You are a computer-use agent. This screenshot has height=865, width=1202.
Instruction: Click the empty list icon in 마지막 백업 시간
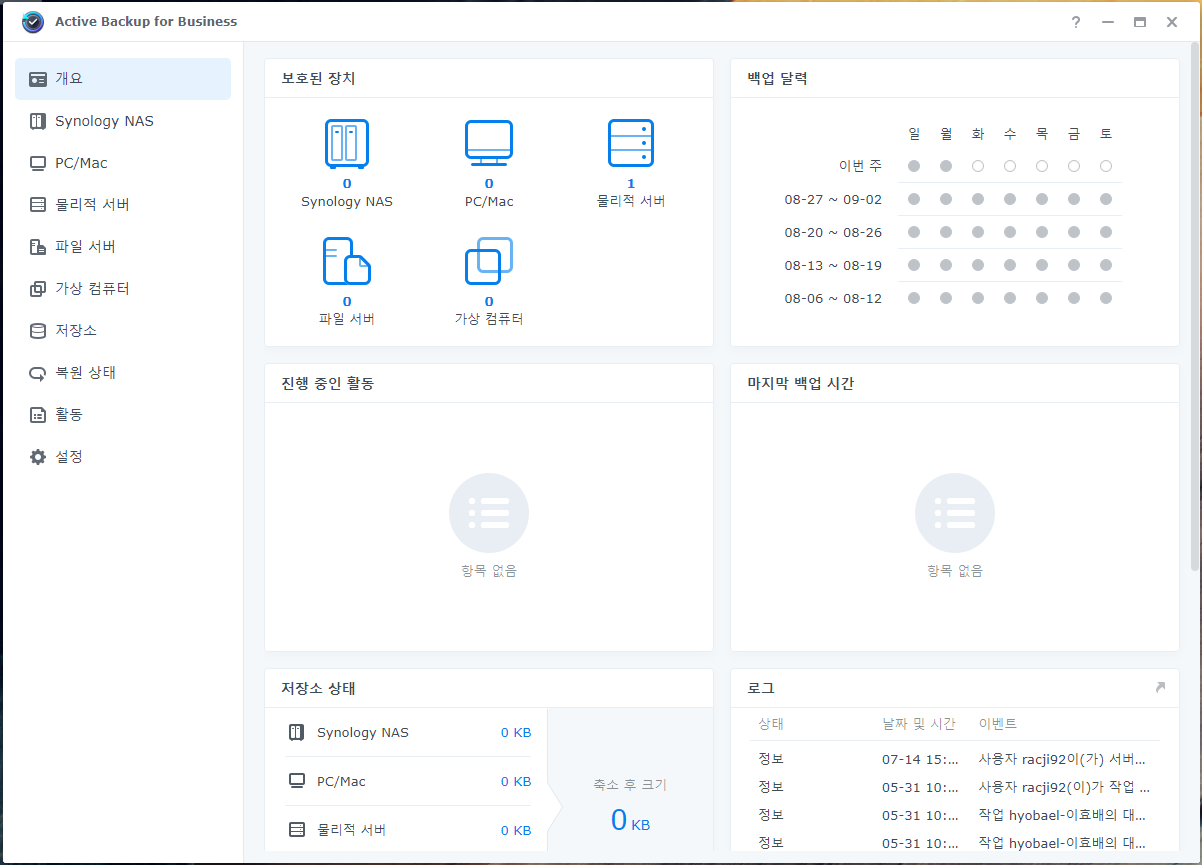click(x=955, y=513)
